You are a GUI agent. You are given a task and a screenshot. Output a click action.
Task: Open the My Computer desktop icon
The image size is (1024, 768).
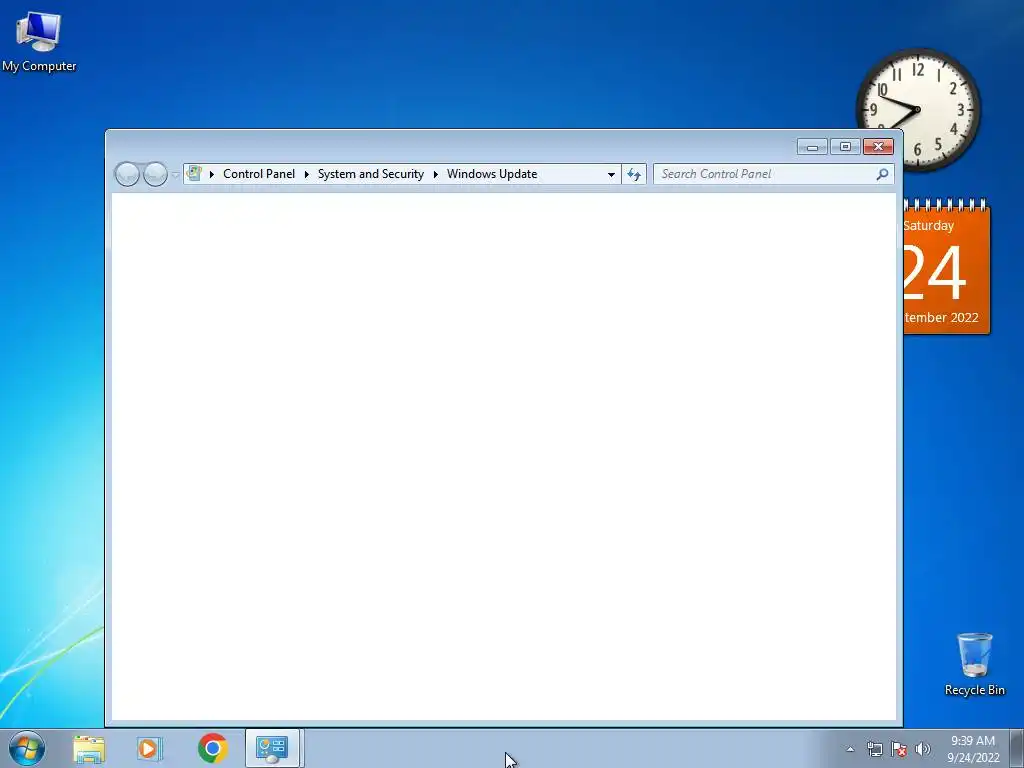[x=39, y=42]
